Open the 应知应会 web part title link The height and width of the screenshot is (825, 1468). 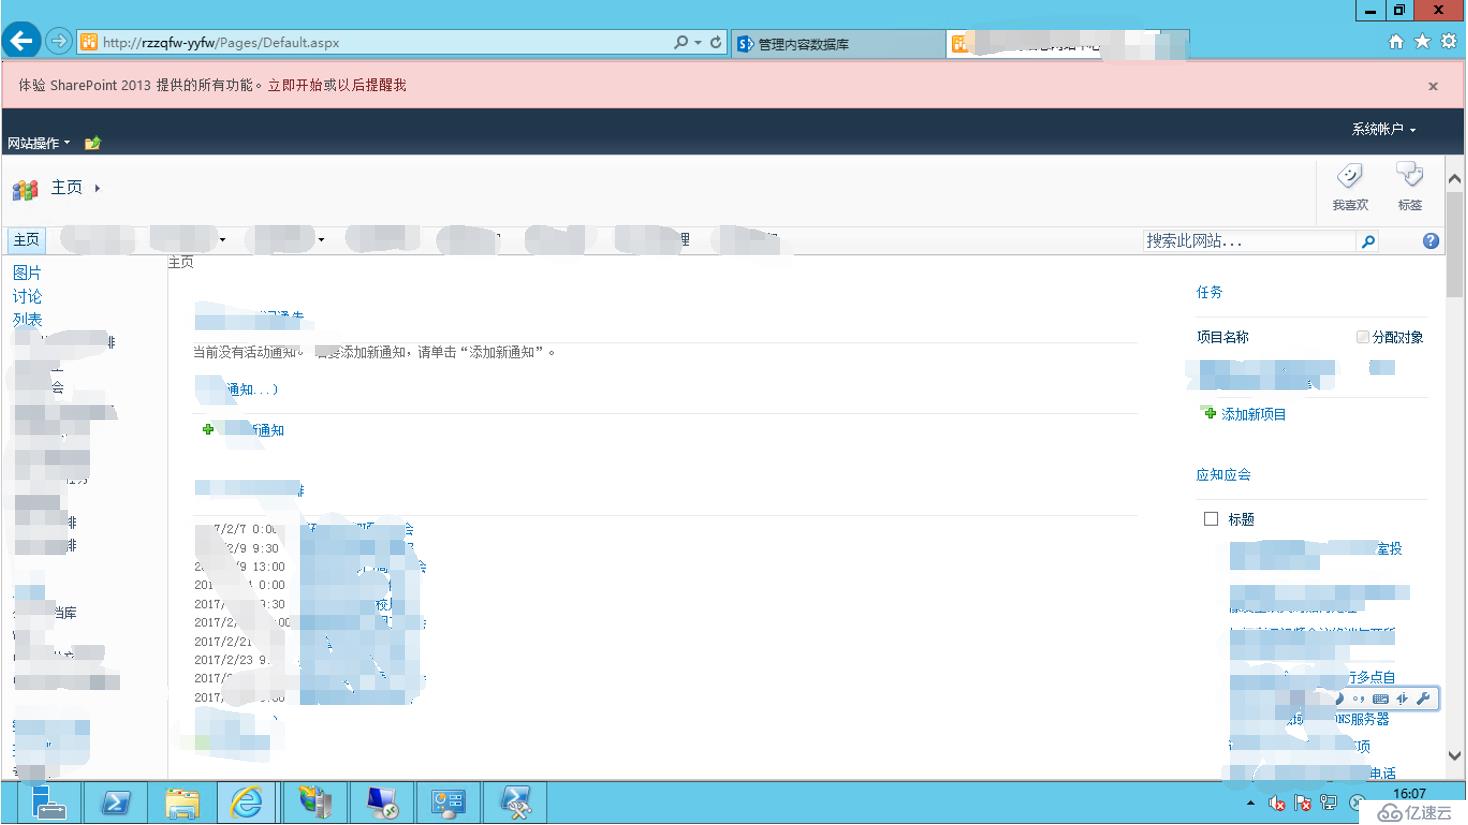1223,475
